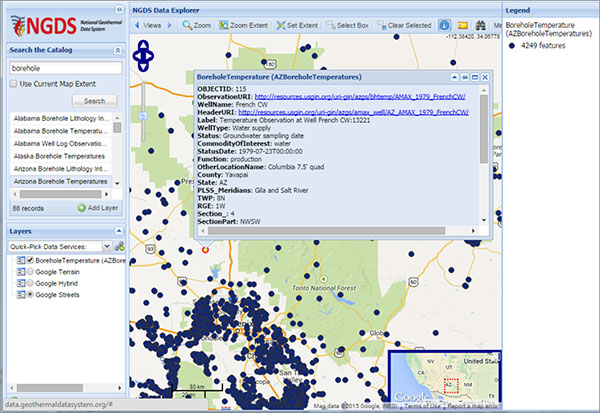Select Alabama Borehole Temperatures result
Screen dimensions: 600x413
(x=61, y=131)
